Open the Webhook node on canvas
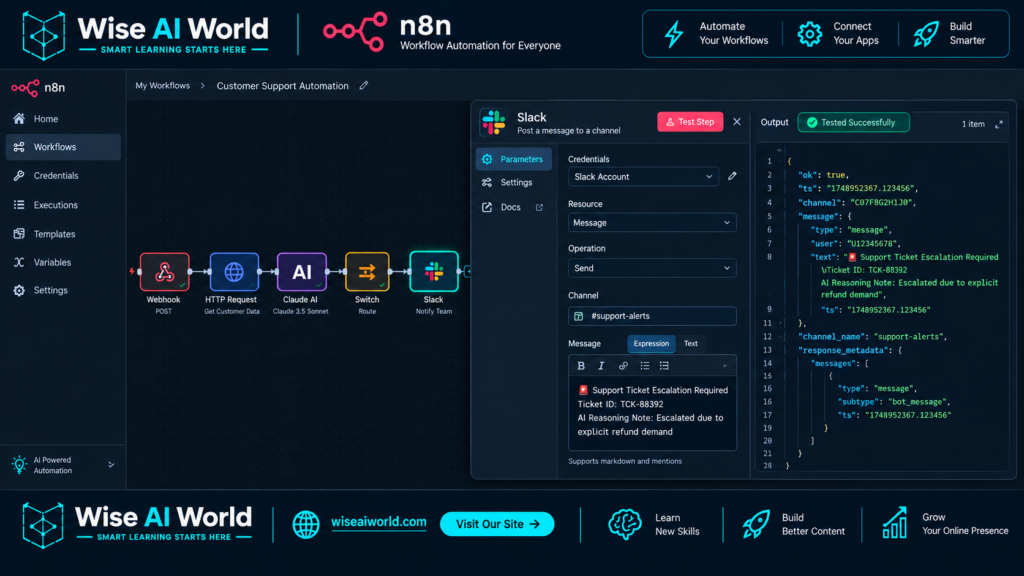The width and height of the screenshot is (1024, 576). pyautogui.click(x=165, y=272)
